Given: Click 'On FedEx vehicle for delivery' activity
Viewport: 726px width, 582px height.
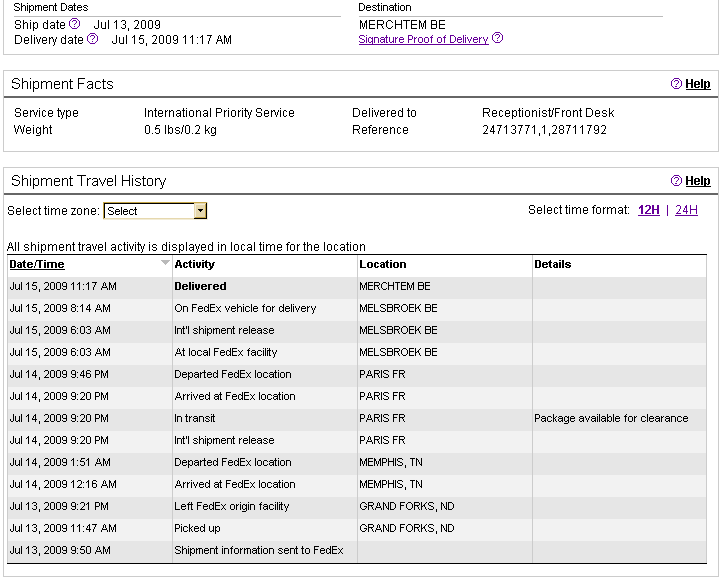Looking at the screenshot, I should [245, 308].
